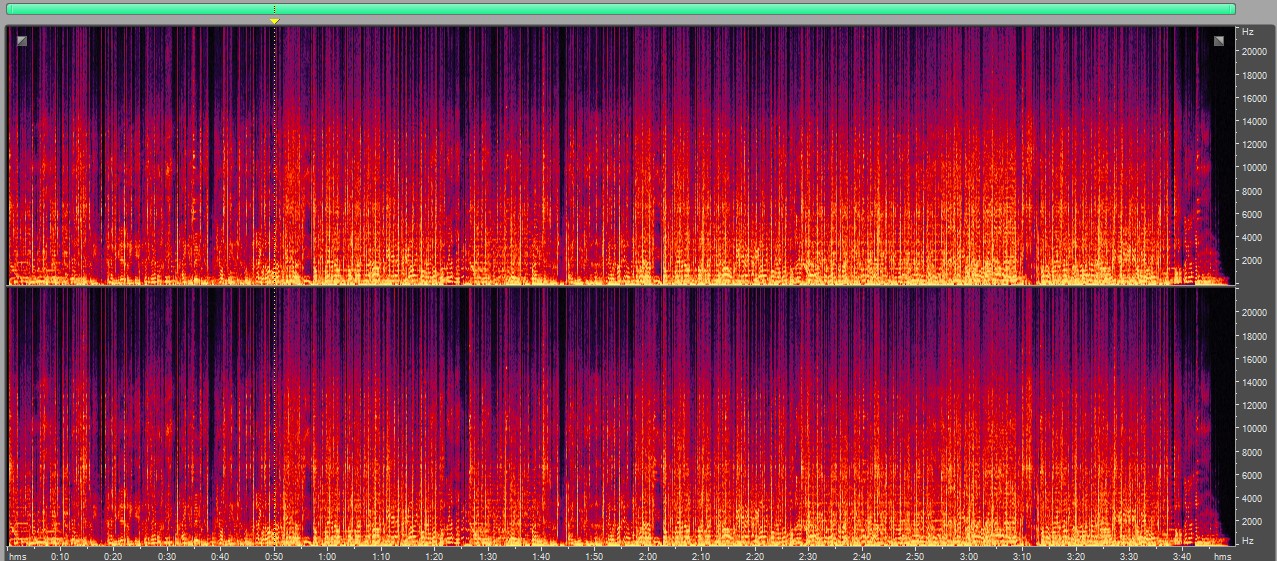Viewport: 1277px width, 561px height.
Task: Click the 1:40 mark on the time ruler
Action: [x=541, y=556]
